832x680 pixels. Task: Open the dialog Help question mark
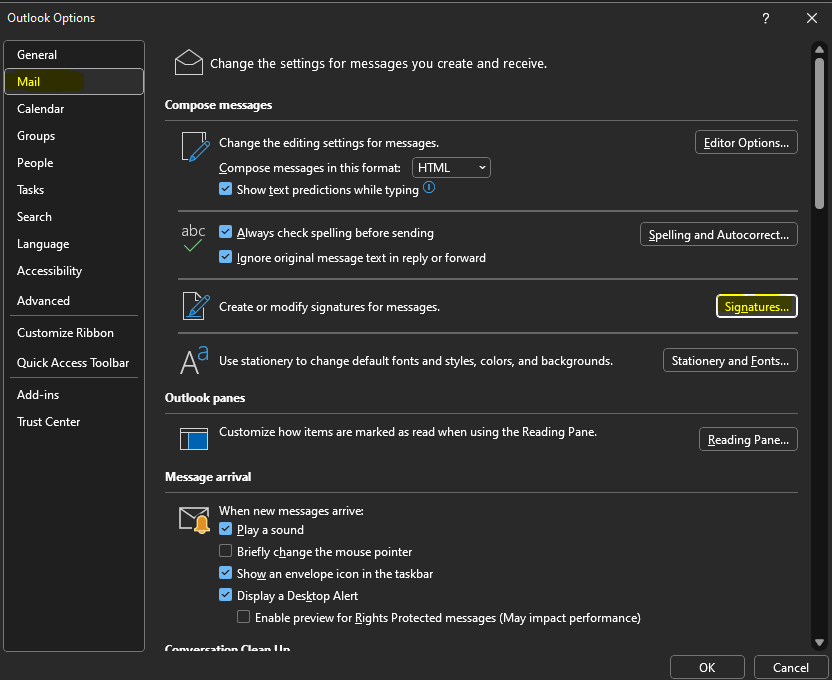[765, 18]
